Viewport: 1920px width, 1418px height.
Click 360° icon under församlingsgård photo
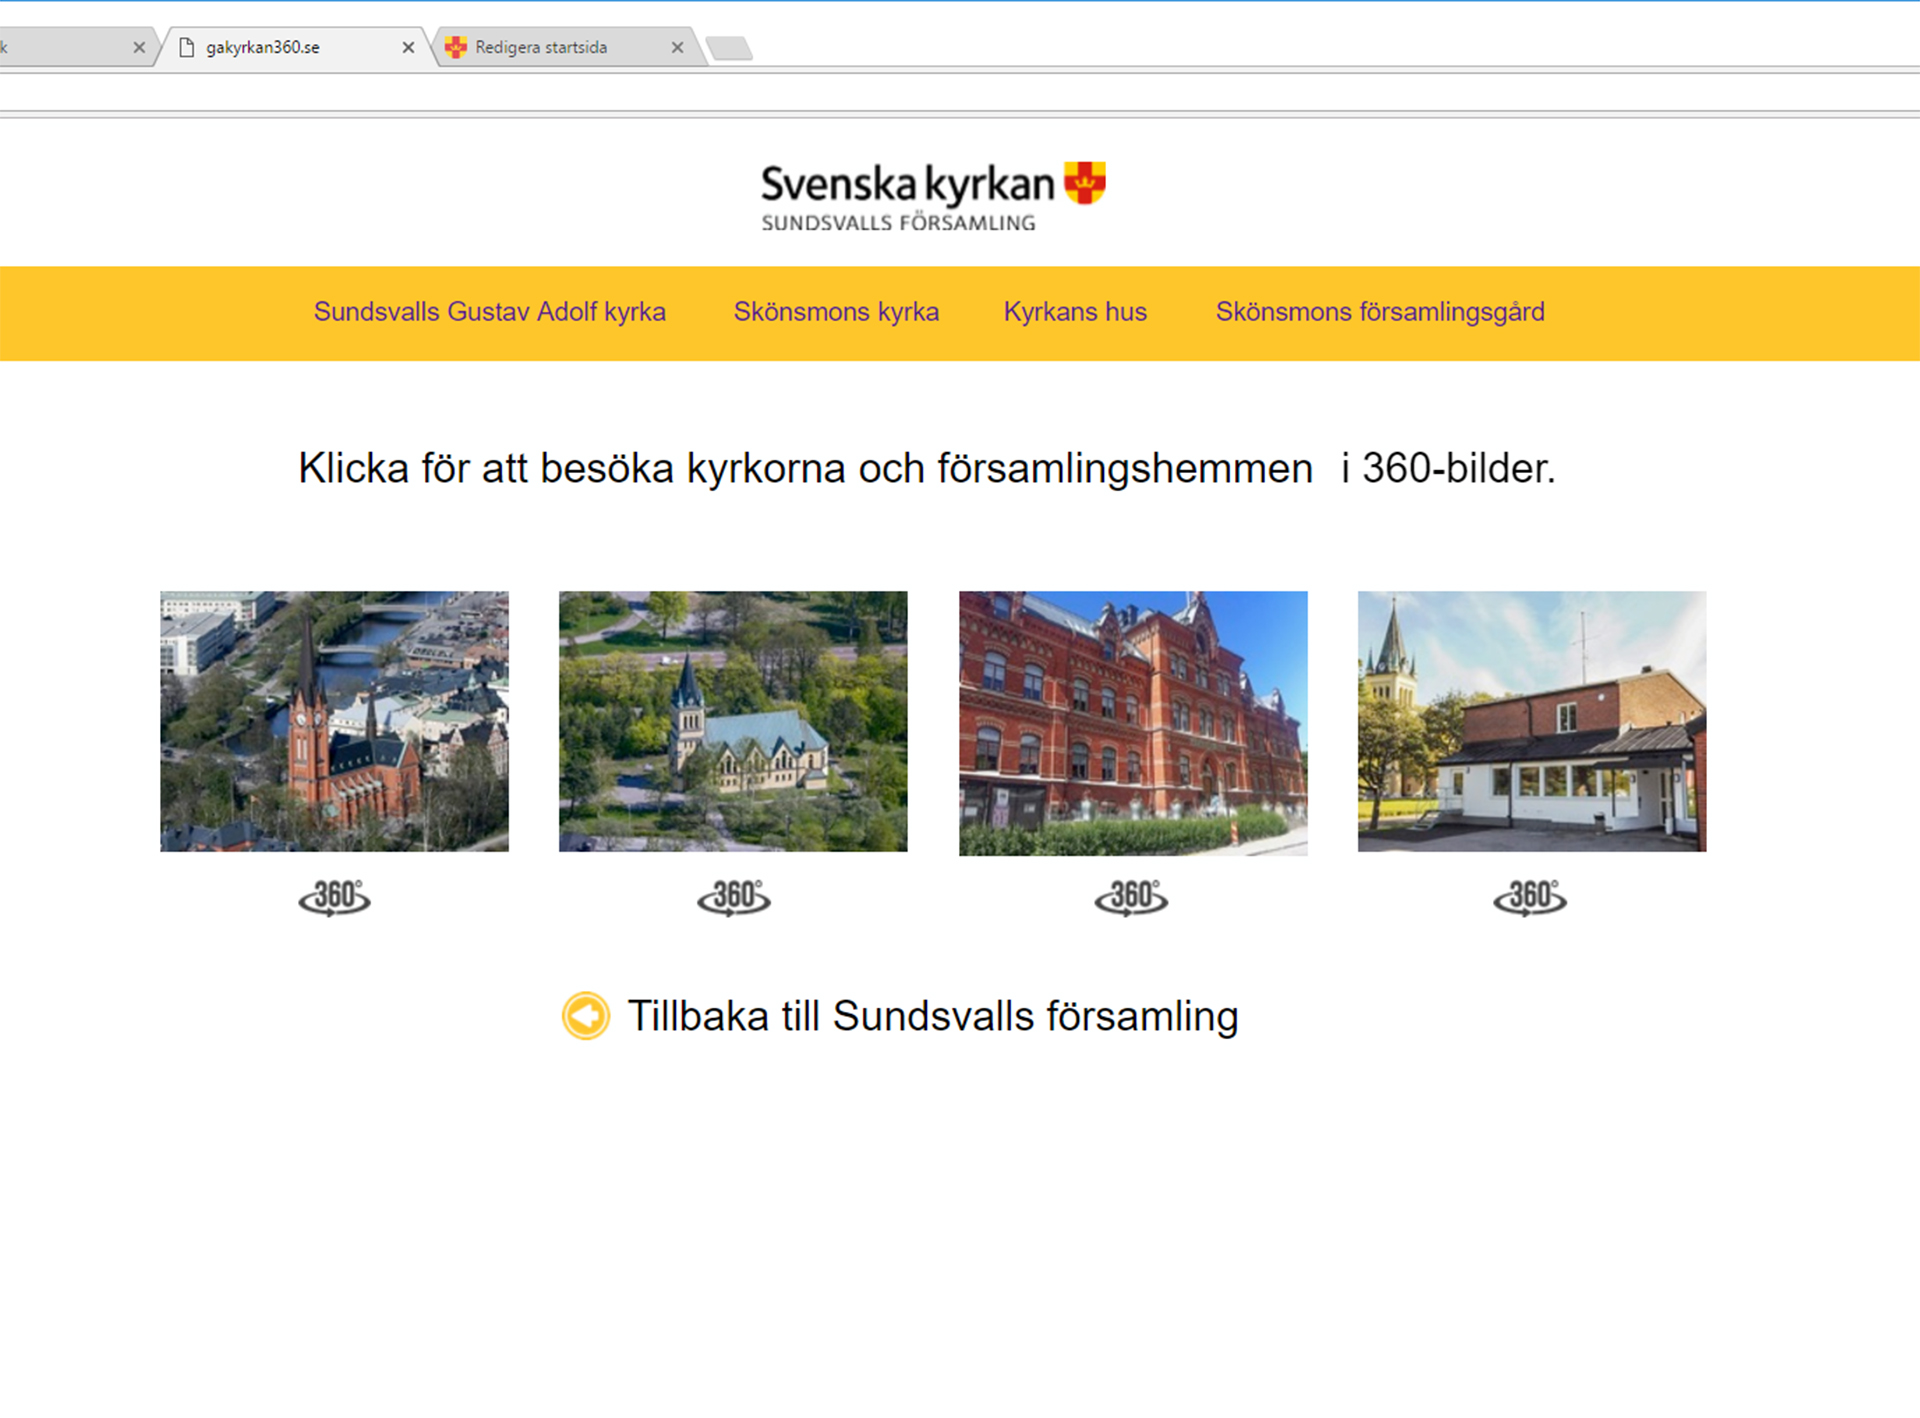[x=1530, y=897]
